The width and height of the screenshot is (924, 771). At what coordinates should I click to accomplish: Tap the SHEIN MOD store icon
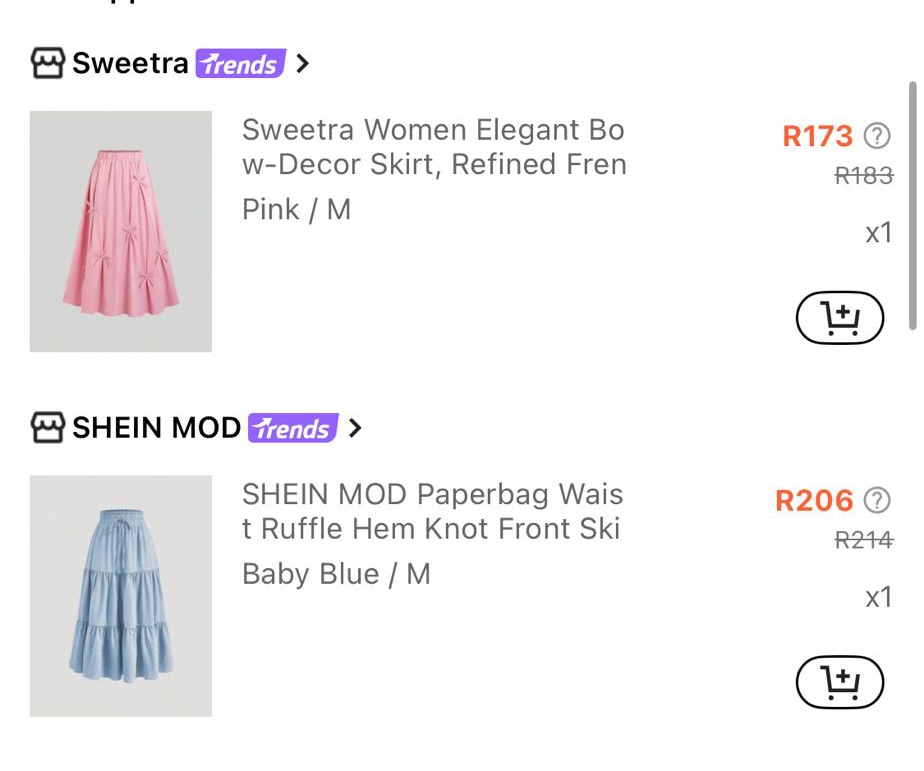(48, 428)
